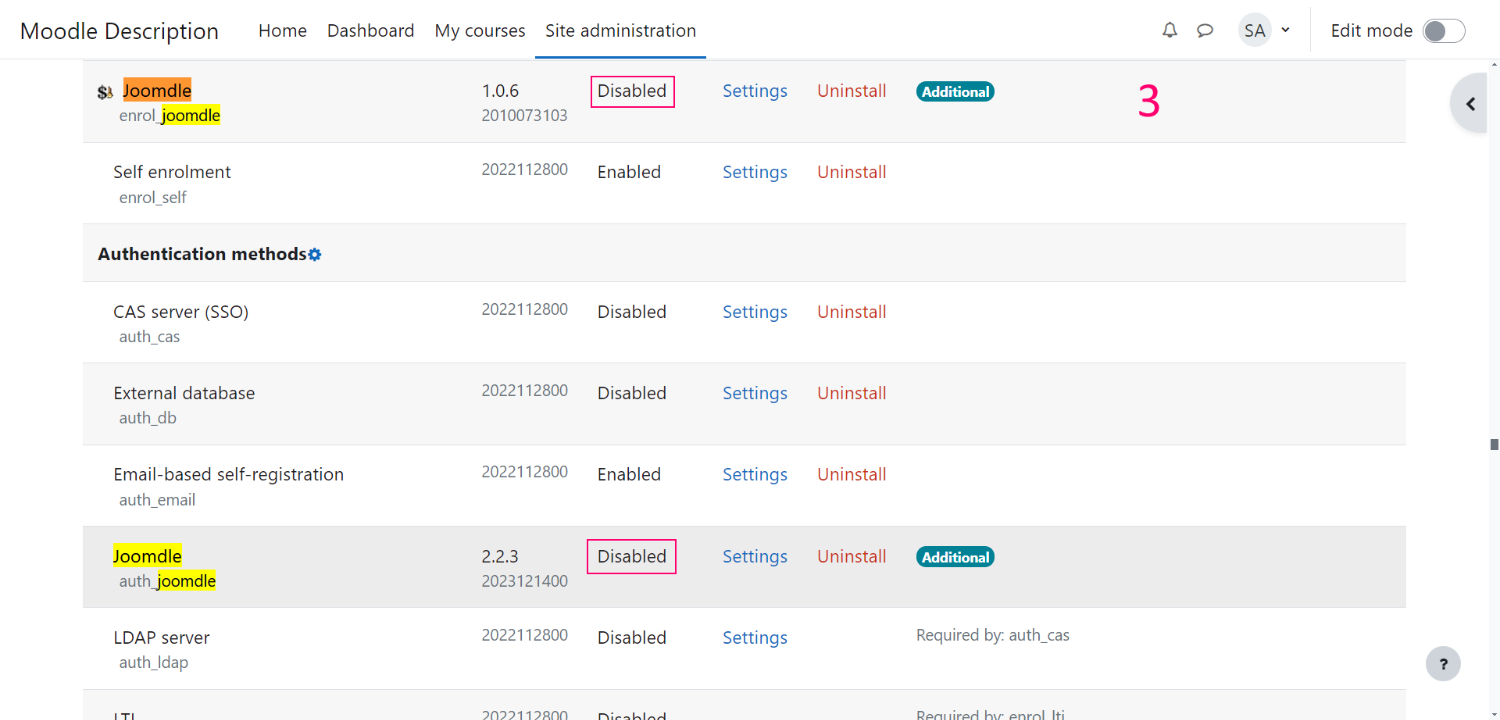Click the "enrol_joomdle" component name
The width and height of the screenshot is (1500, 720).
(x=170, y=116)
